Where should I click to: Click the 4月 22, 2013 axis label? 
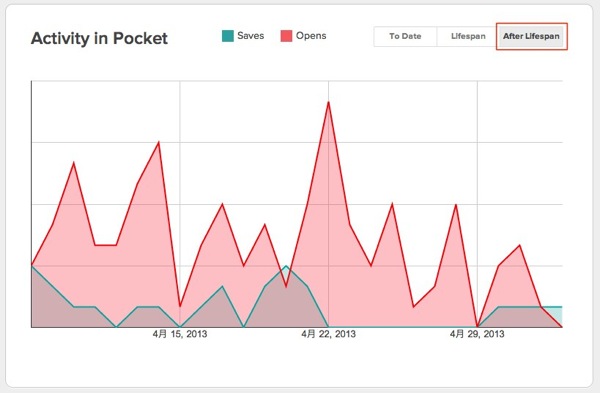coord(328,334)
